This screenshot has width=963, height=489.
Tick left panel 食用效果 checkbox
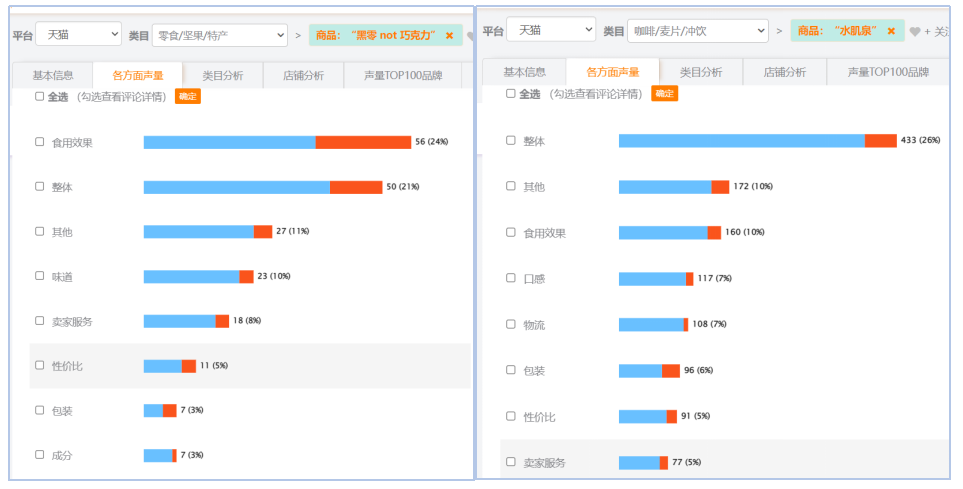click(40, 142)
